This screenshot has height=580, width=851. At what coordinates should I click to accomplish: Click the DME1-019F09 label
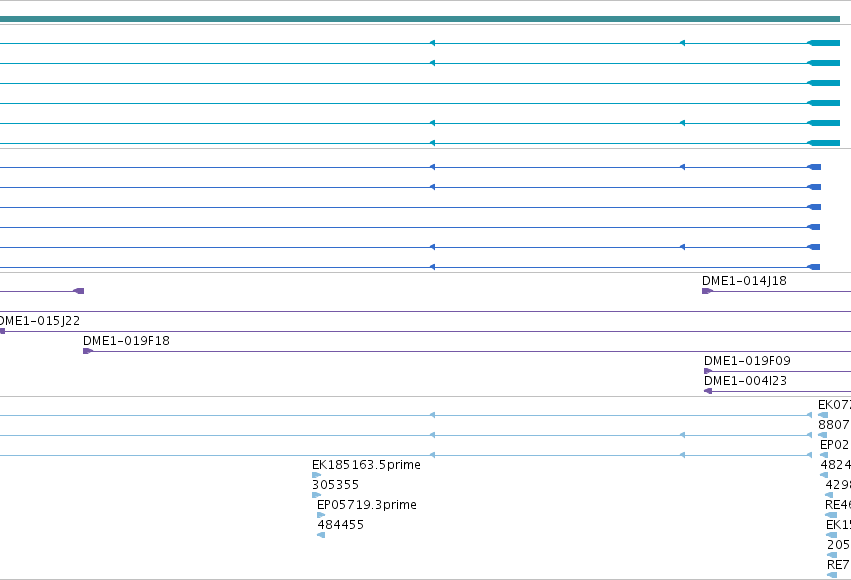(747, 361)
